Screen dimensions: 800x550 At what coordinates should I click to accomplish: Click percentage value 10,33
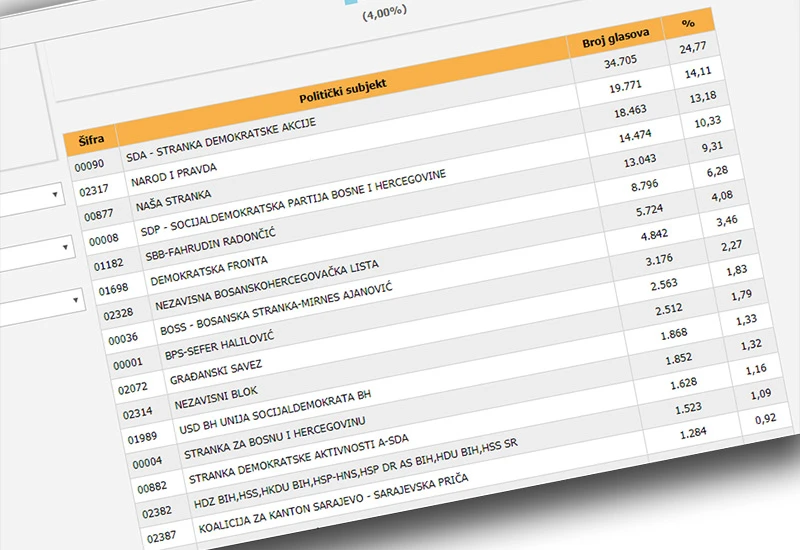click(708, 122)
